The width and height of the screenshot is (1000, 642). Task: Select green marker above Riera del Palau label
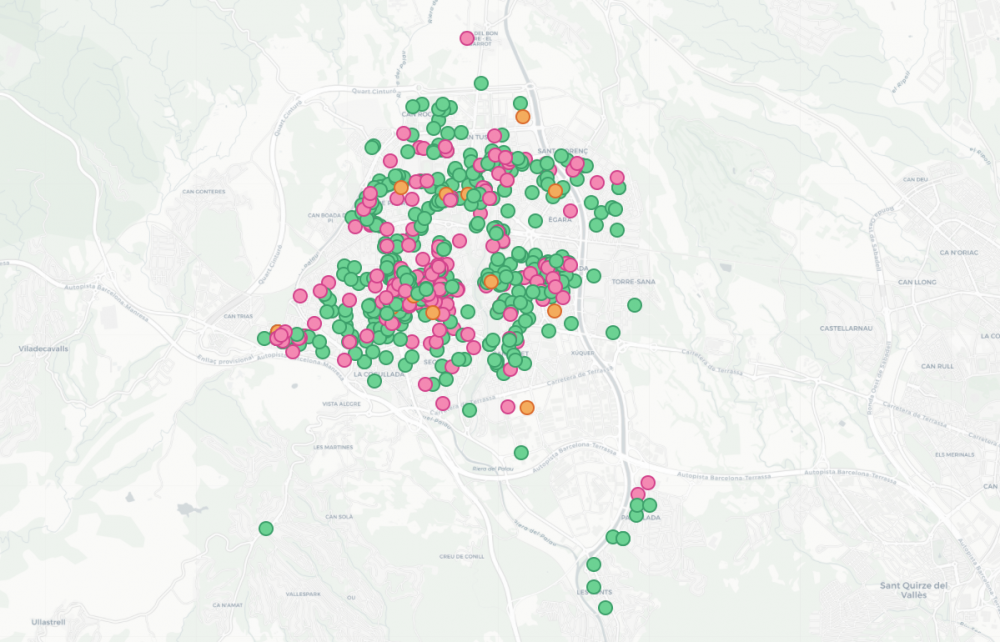pyautogui.click(x=521, y=453)
